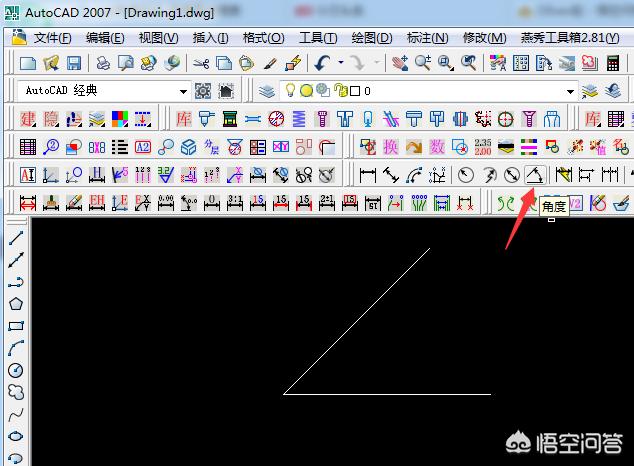Image resolution: width=634 pixels, height=466 pixels.
Task: Click the Angular dimension (角度) icon
Action: [535, 175]
